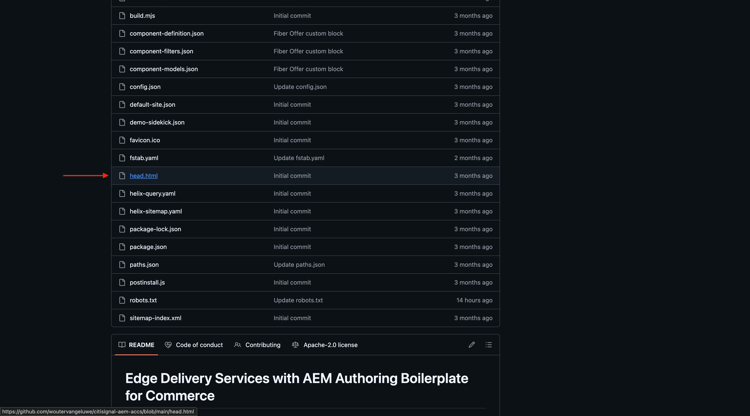The width and height of the screenshot is (750, 416).
Task: Open the "Fiber Offer custom block" commit for component-definition.json
Action: (308, 34)
